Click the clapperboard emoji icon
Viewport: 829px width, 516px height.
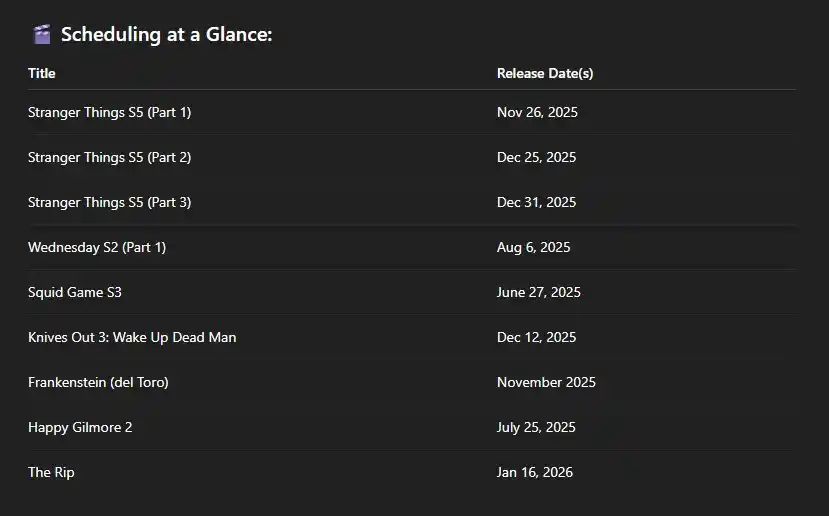pos(42,34)
